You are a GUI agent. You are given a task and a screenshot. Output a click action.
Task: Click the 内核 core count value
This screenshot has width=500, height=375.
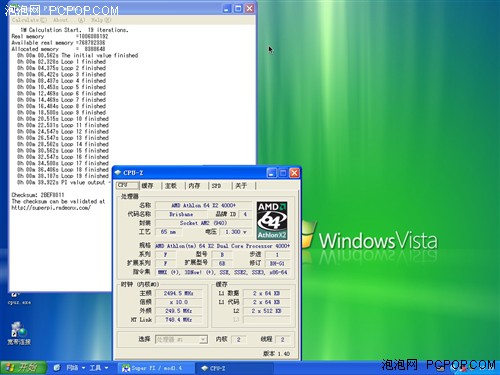238,339
